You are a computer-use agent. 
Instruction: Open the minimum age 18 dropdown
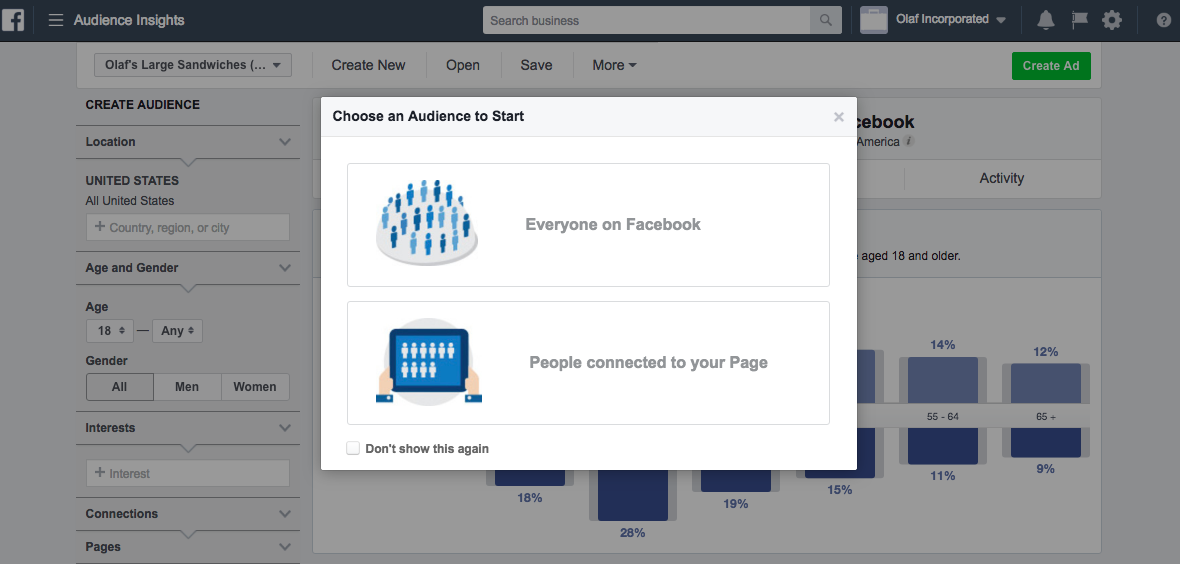[x=109, y=330]
